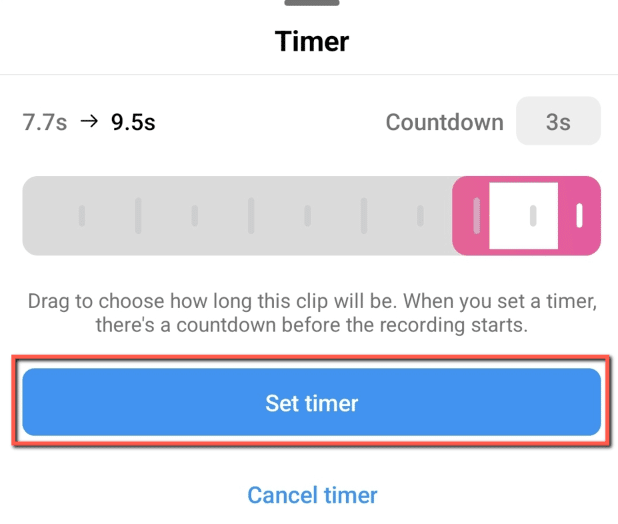
Task: Click the tick mark inside the pink region left of the white handle
Action: 477,215
